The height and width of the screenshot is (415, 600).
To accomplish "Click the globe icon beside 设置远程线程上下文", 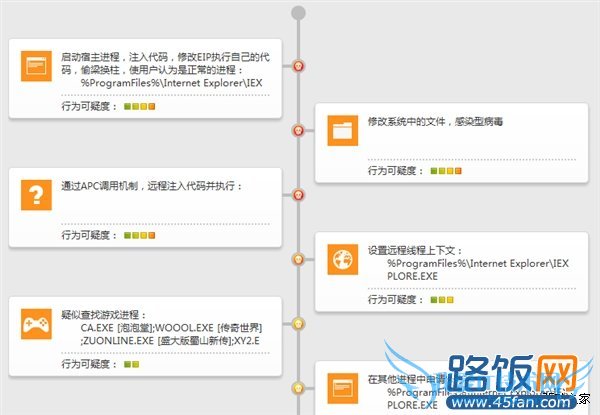I will click(x=343, y=259).
